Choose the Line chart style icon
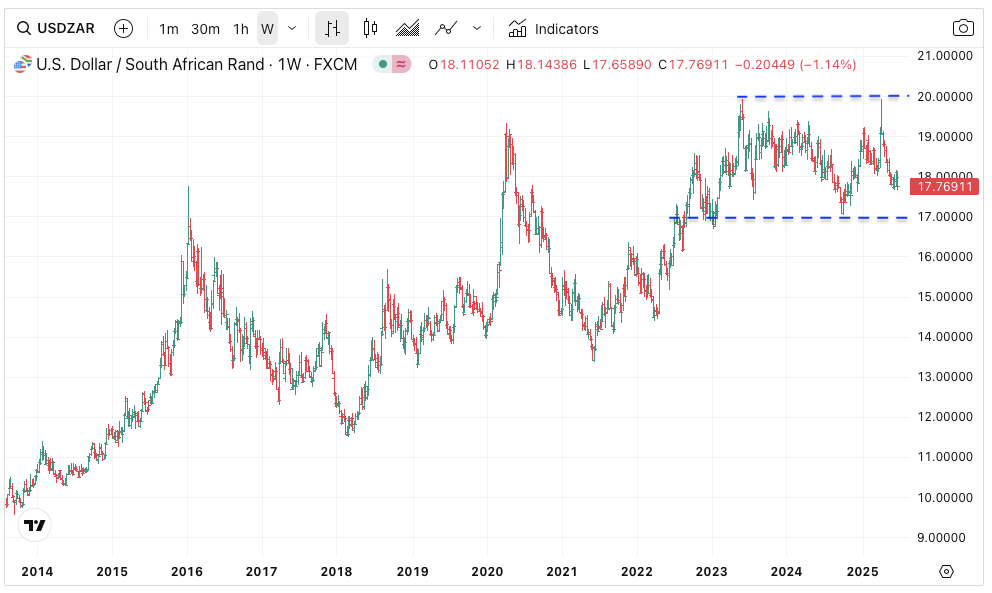992x593 pixels. point(446,29)
